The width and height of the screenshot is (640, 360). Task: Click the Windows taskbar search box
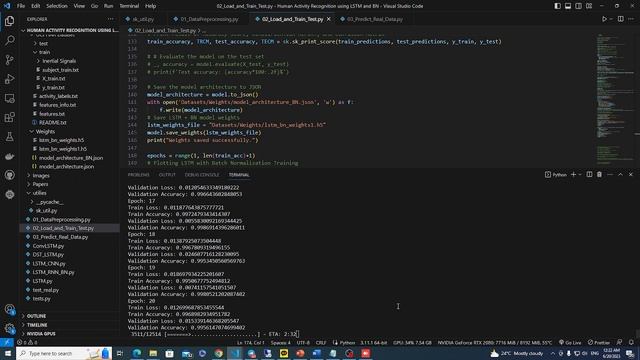(64, 353)
